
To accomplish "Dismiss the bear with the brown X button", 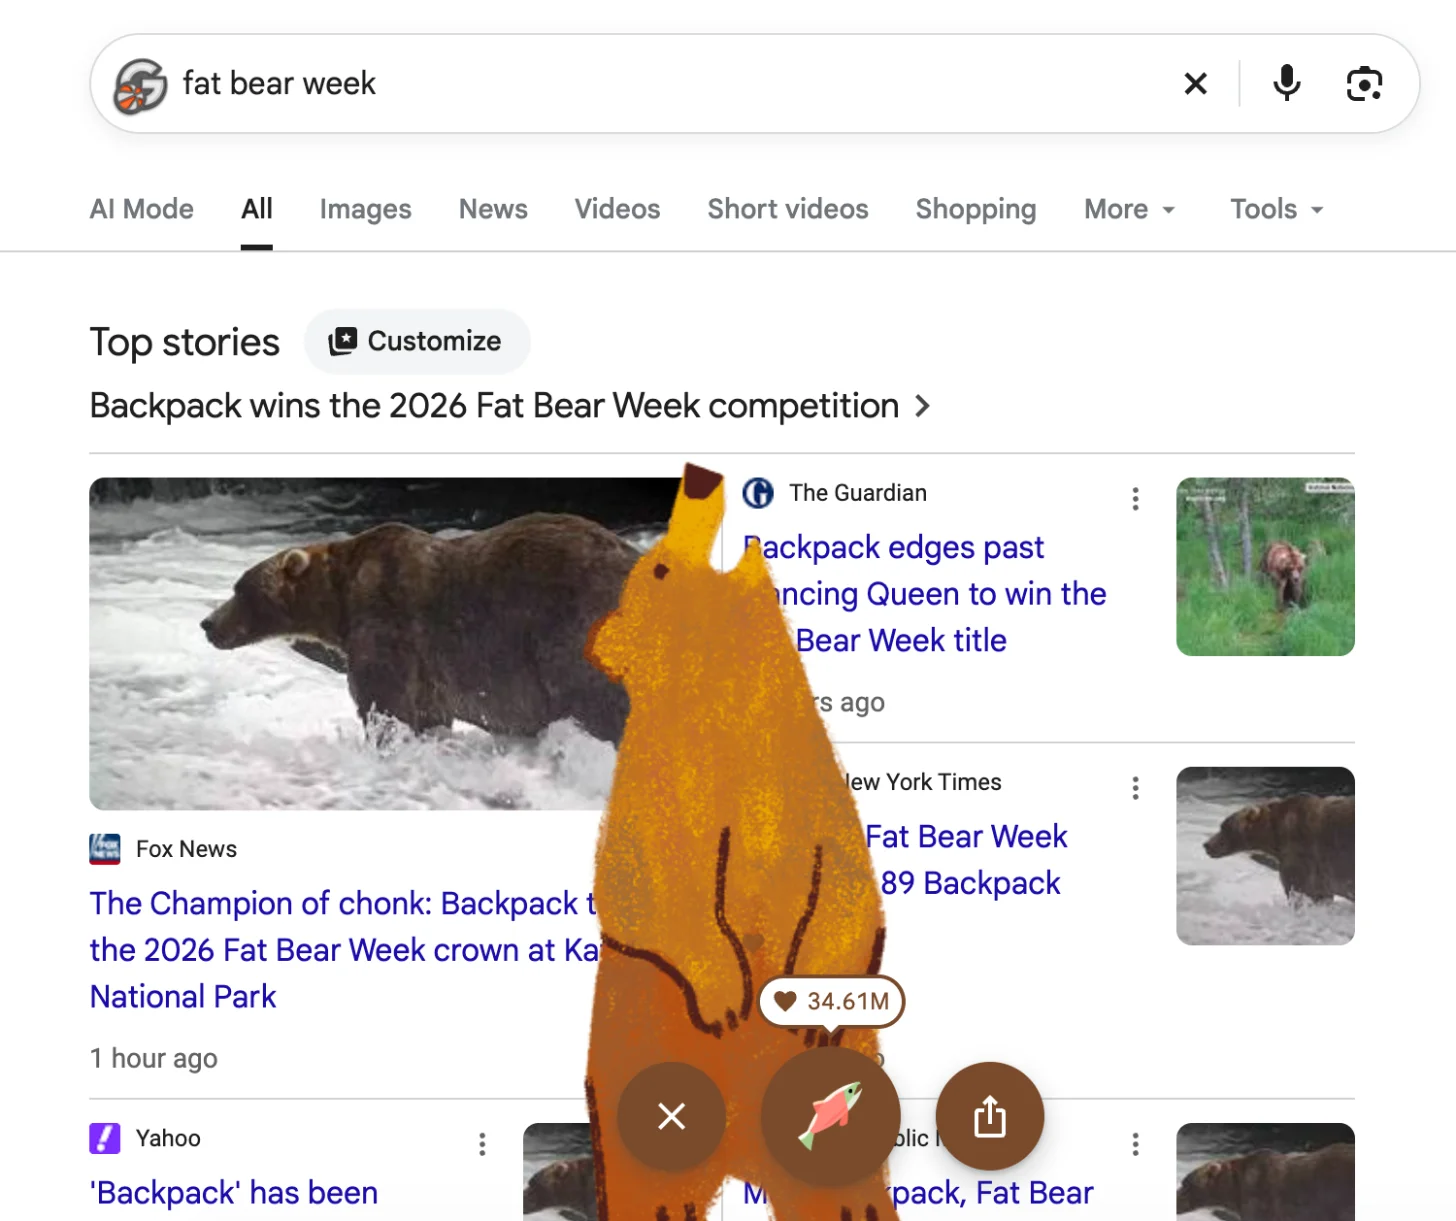I will 671,1116.
